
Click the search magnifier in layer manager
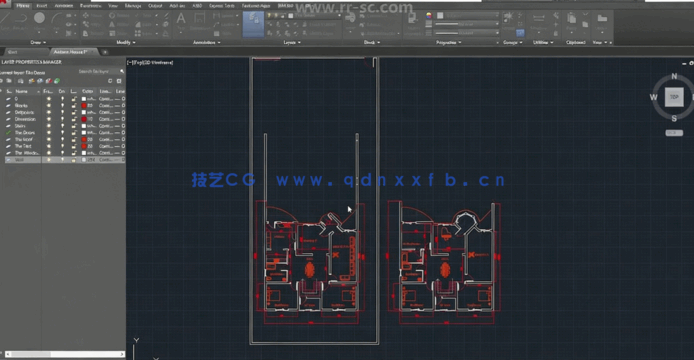122,71
